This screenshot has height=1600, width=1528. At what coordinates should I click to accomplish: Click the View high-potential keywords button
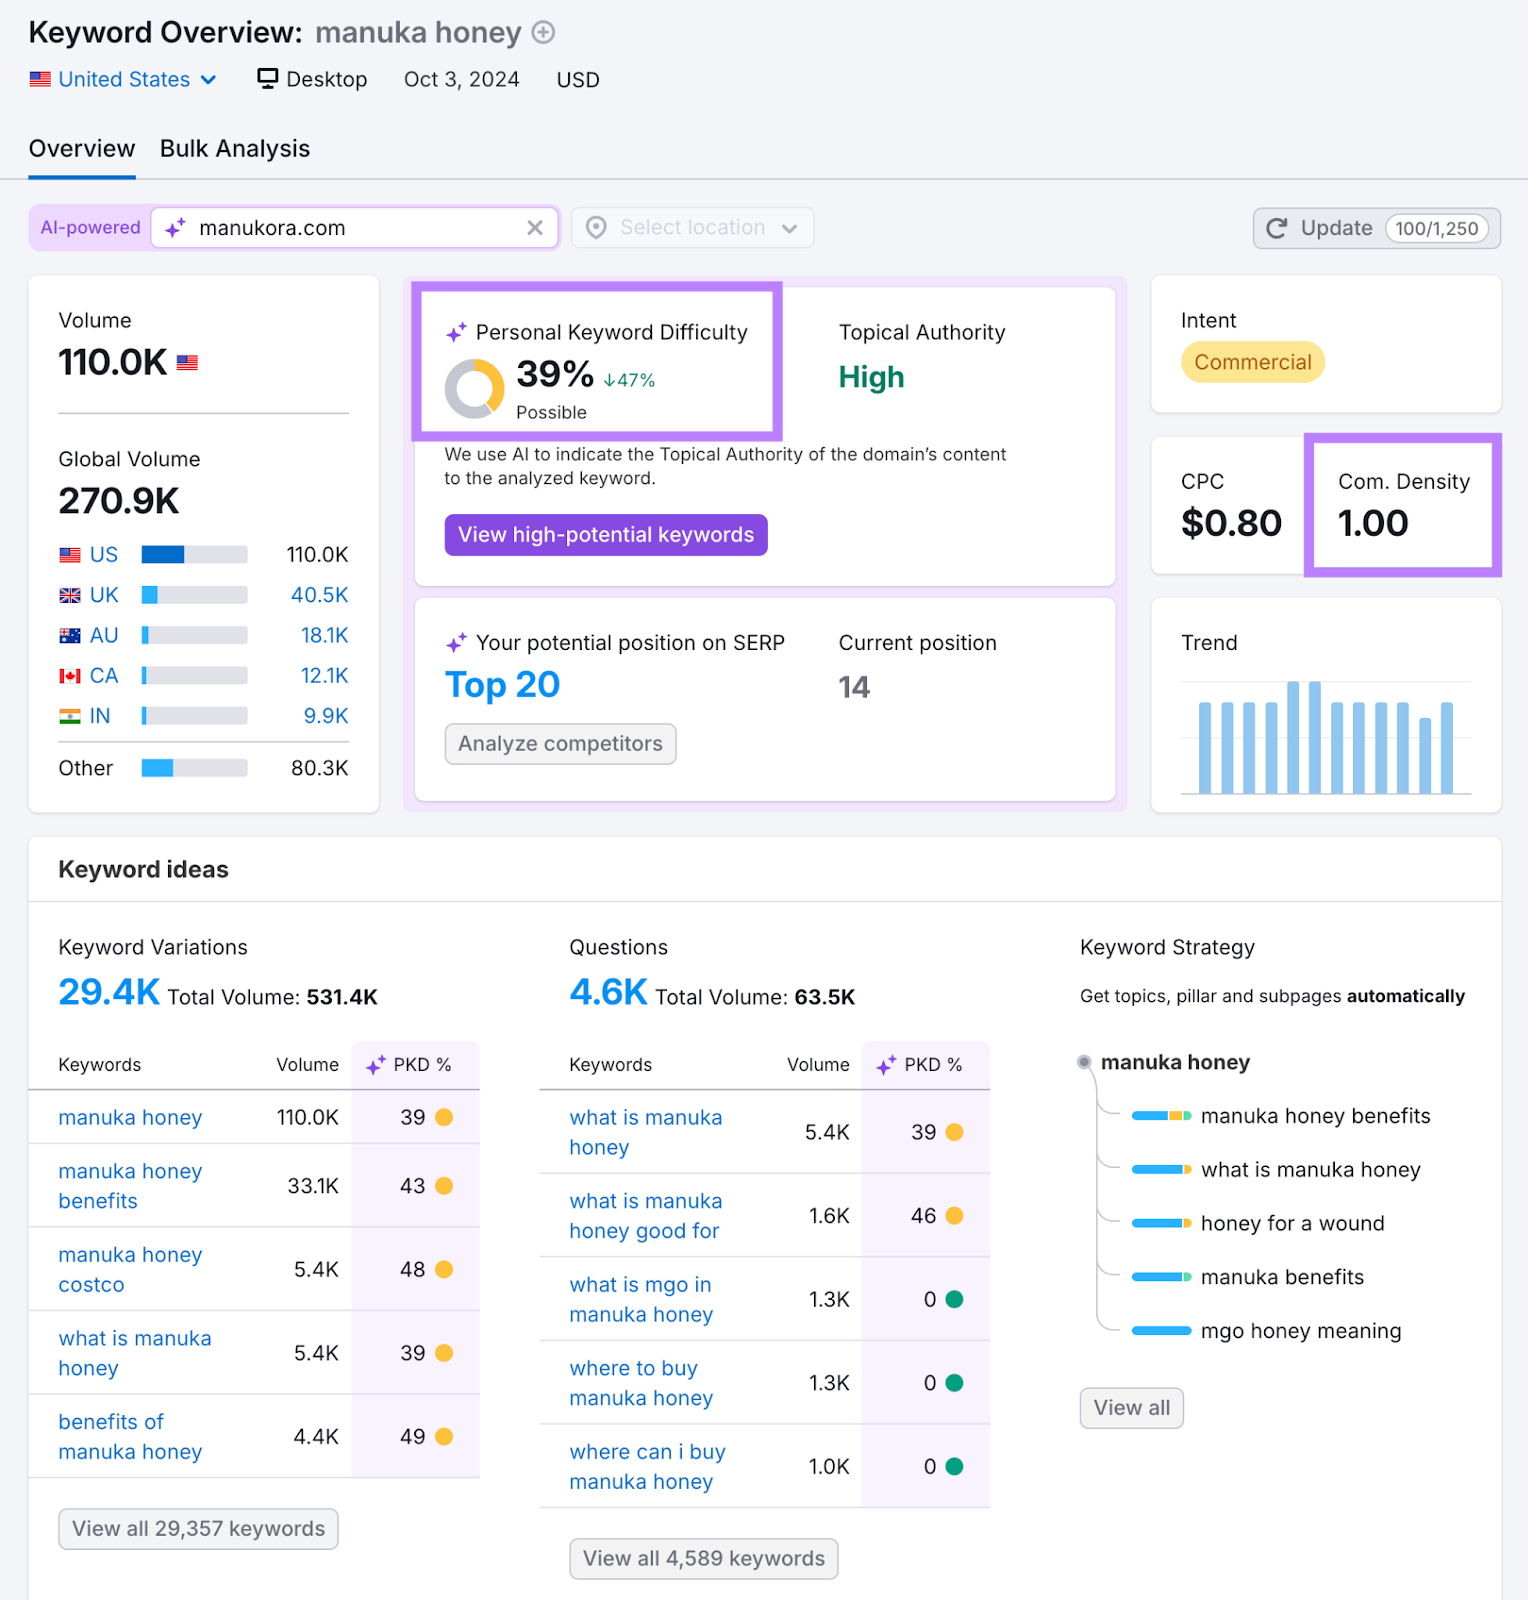coord(606,535)
